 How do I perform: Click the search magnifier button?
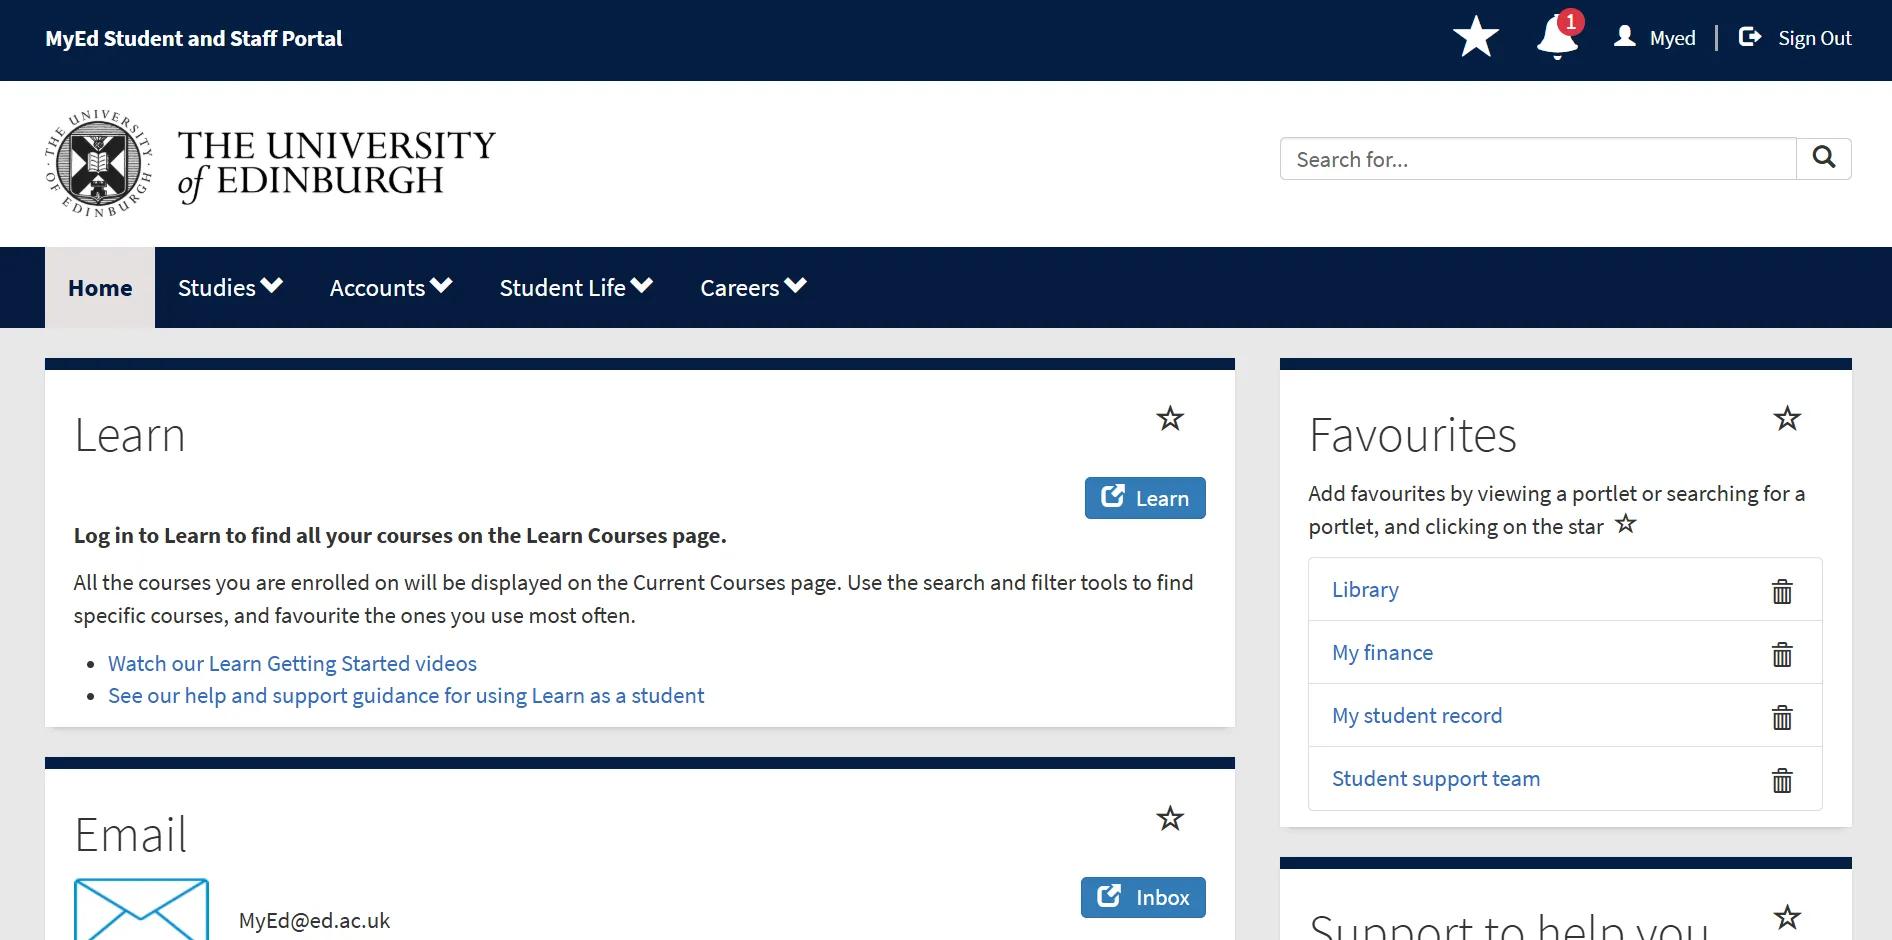pyautogui.click(x=1824, y=159)
